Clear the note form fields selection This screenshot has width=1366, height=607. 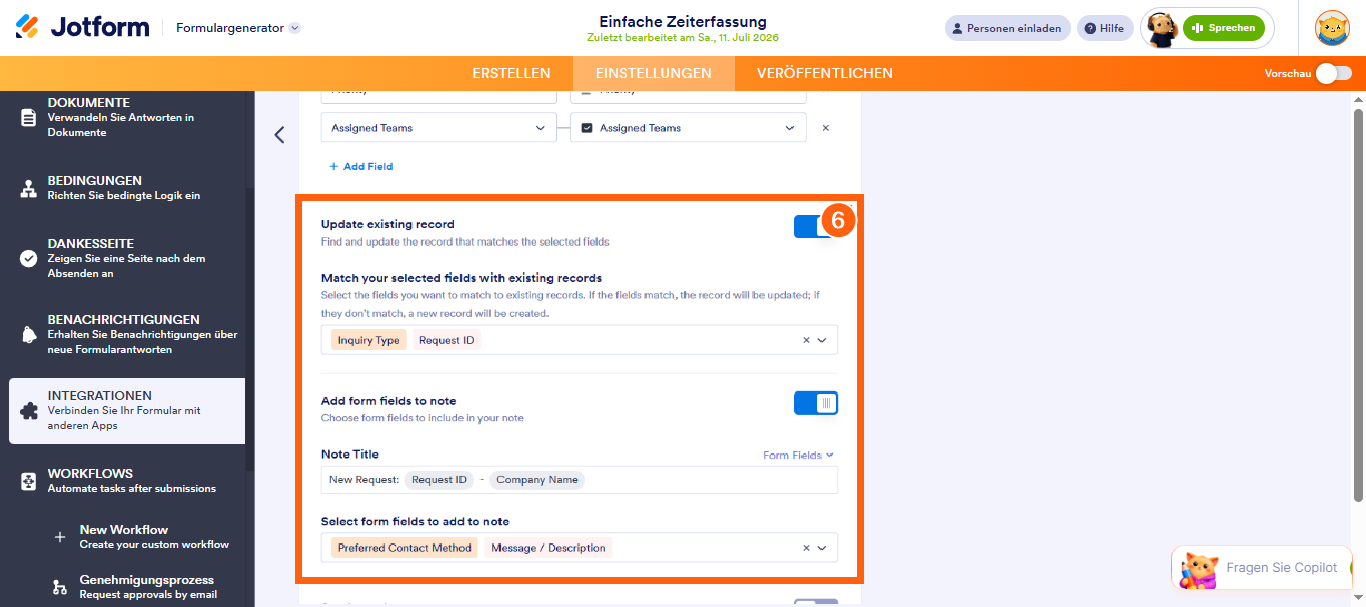(x=806, y=548)
